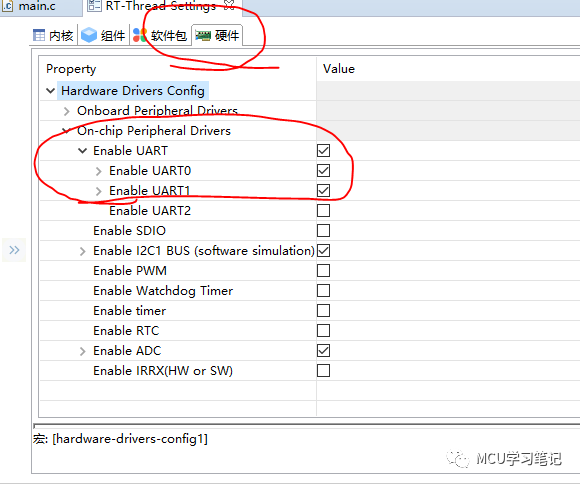This screenshot has height=484, width=580.
Task: Click the 硬件 circuit board icon
Action: [203, 36]
